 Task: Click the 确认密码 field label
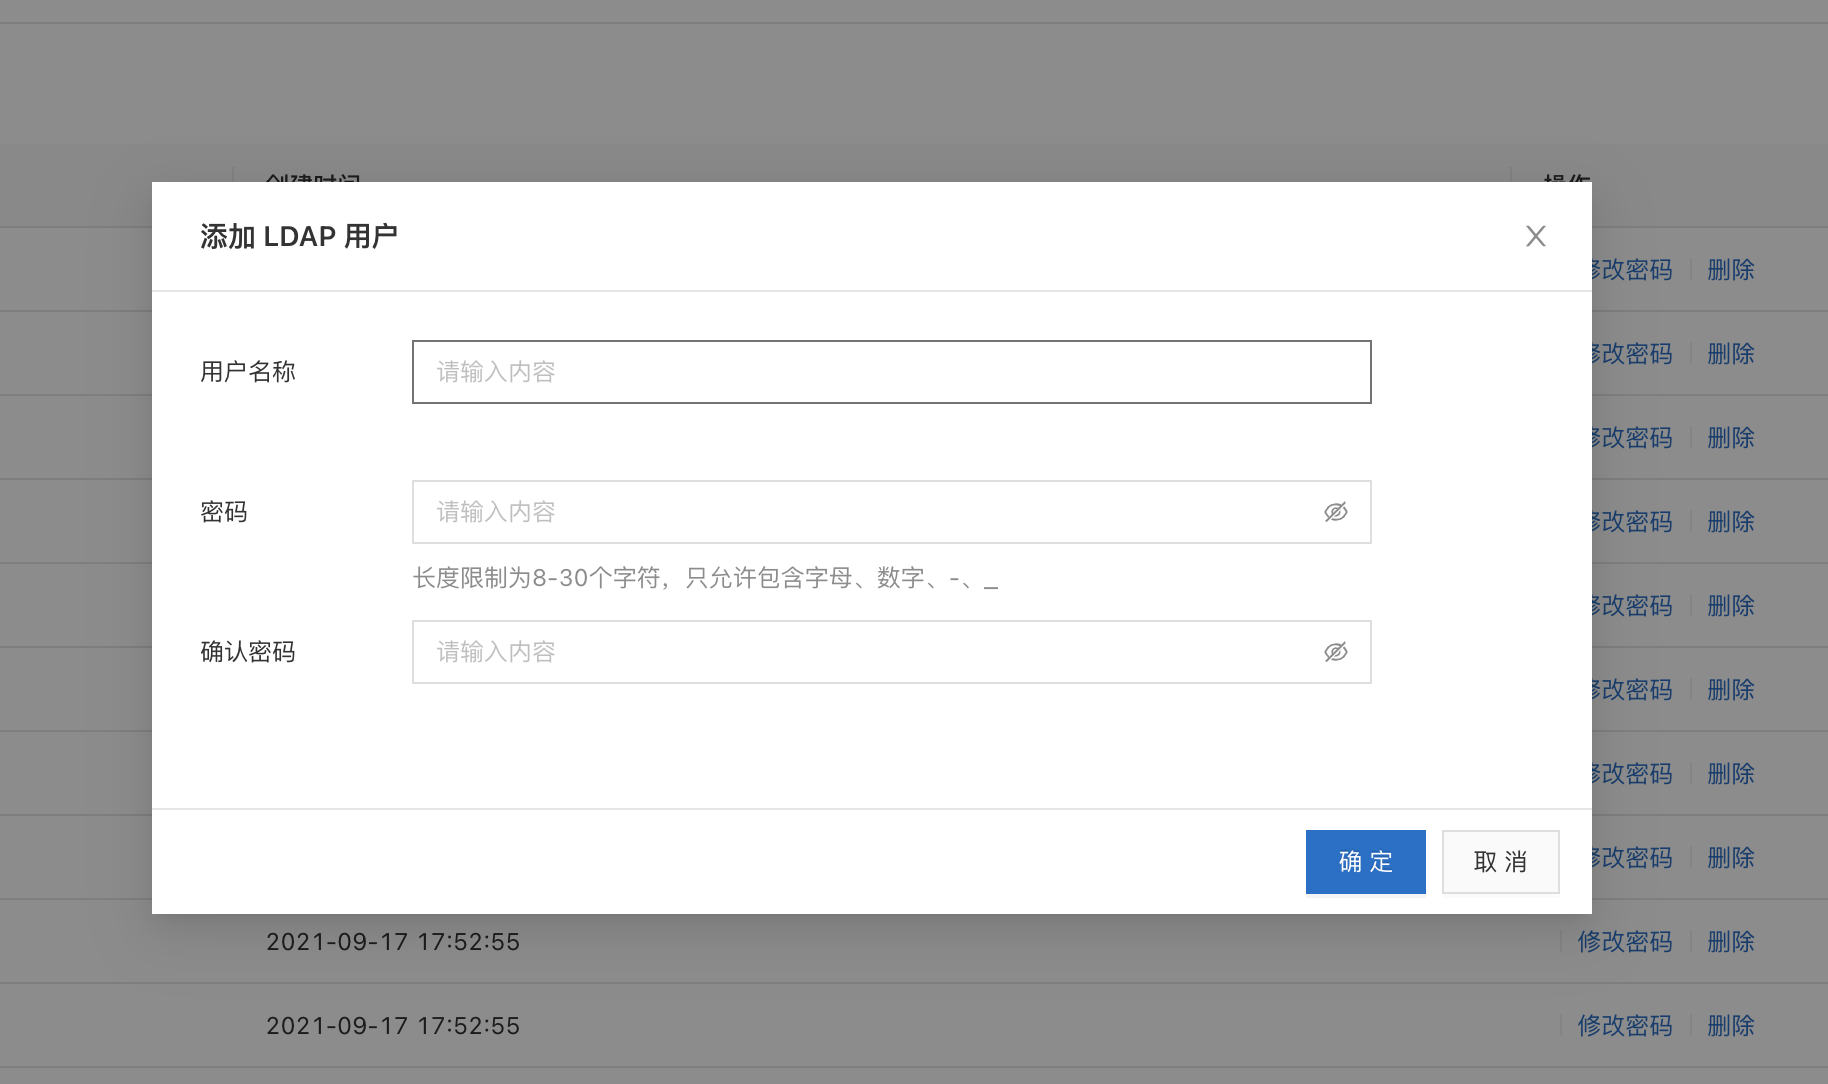coord(248,652)
